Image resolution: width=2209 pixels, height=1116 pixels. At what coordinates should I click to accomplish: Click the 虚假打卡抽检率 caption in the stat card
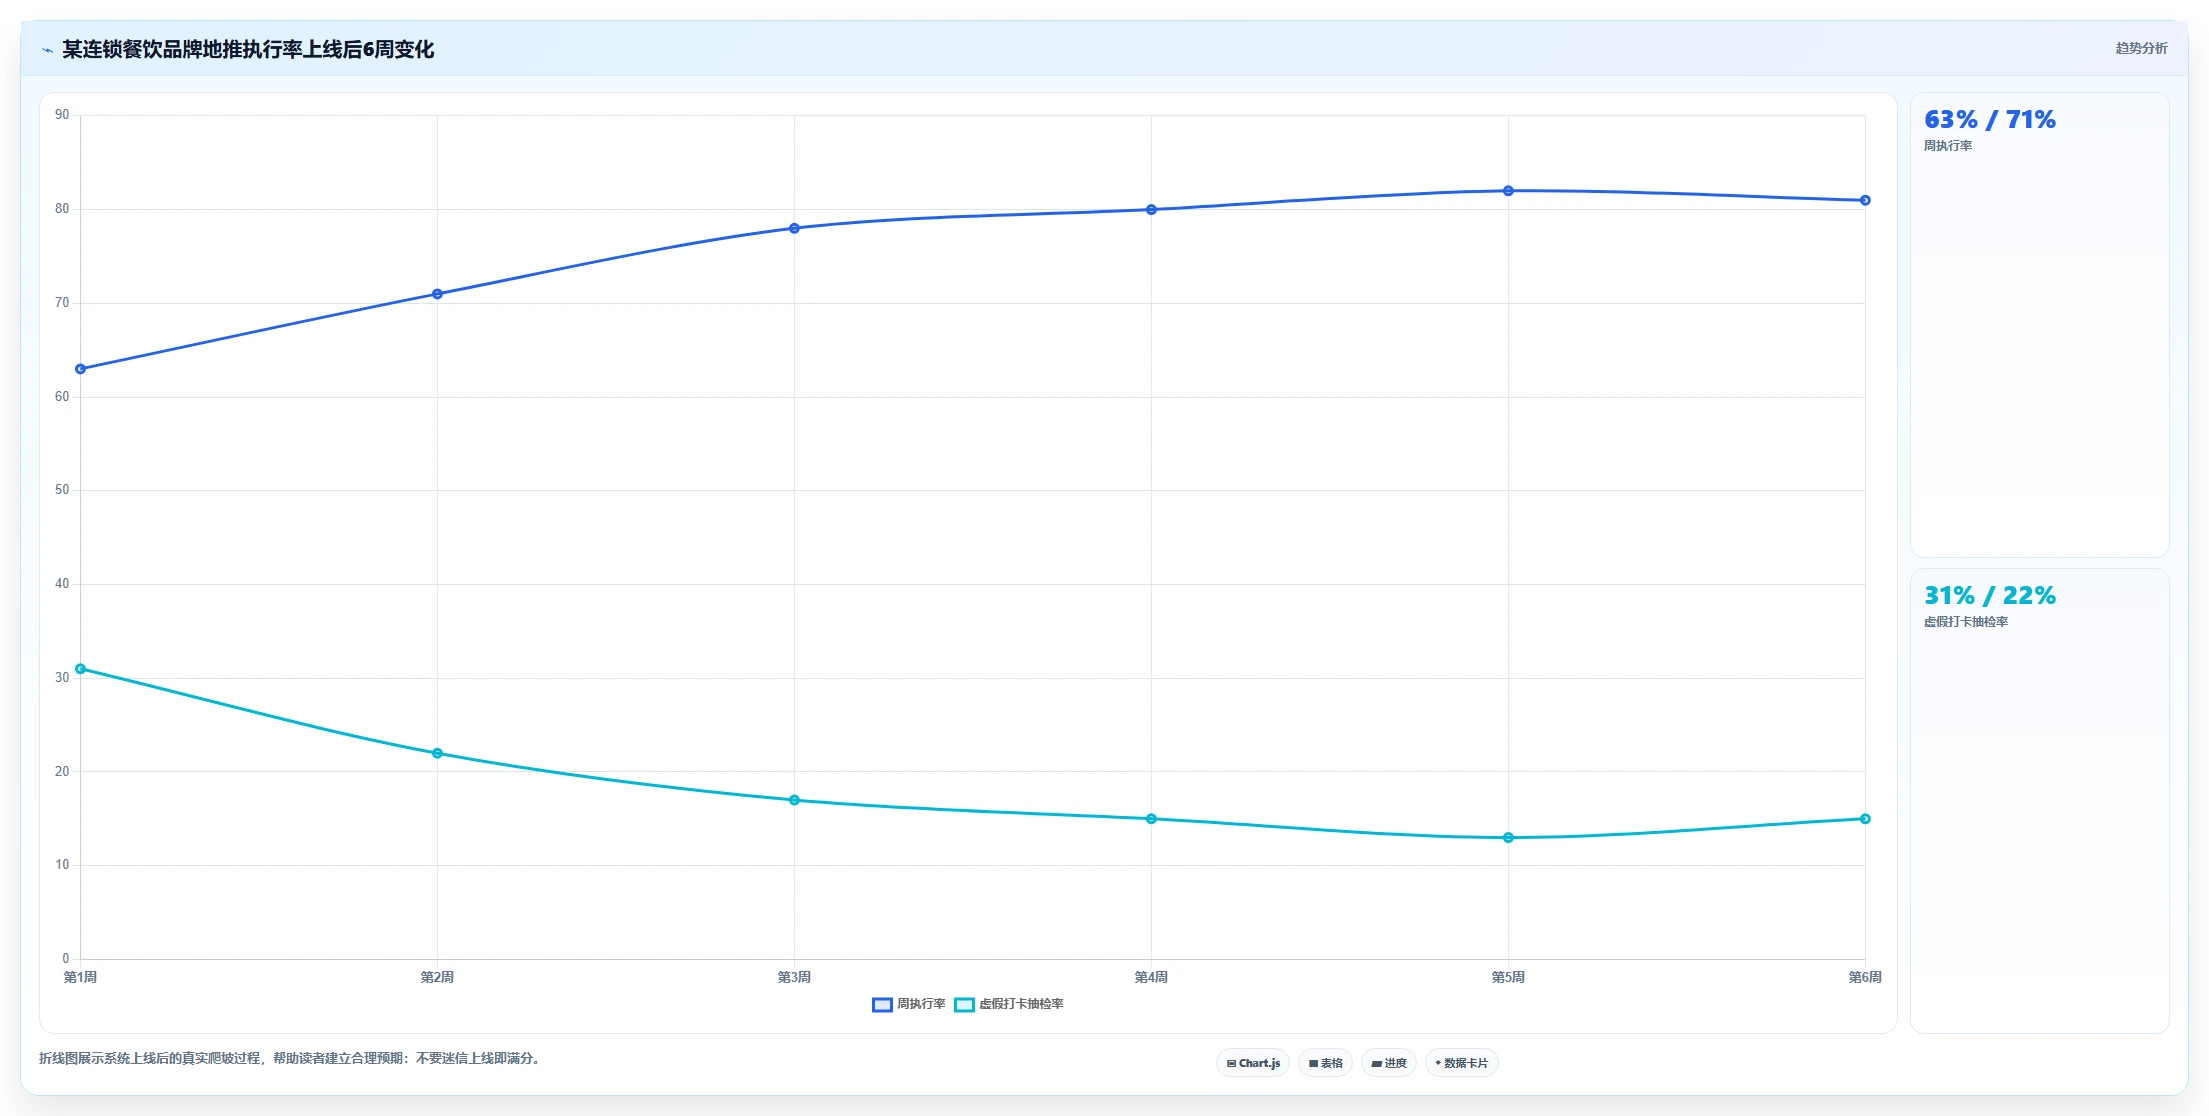pyautogui.click(x=1966, y=622)
